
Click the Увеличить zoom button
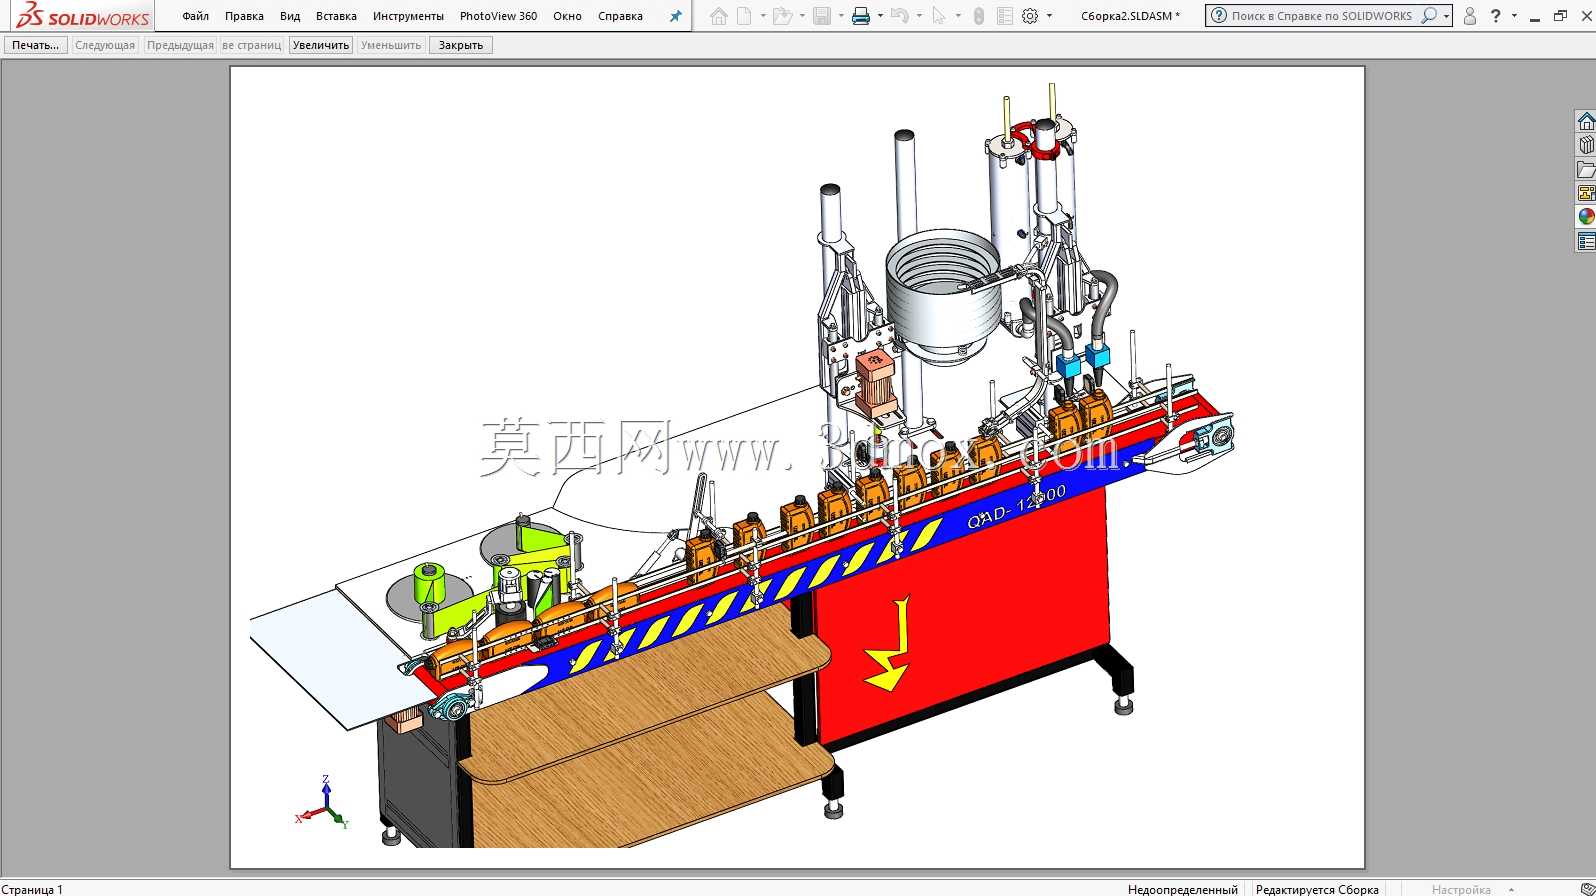coord(321,45)
